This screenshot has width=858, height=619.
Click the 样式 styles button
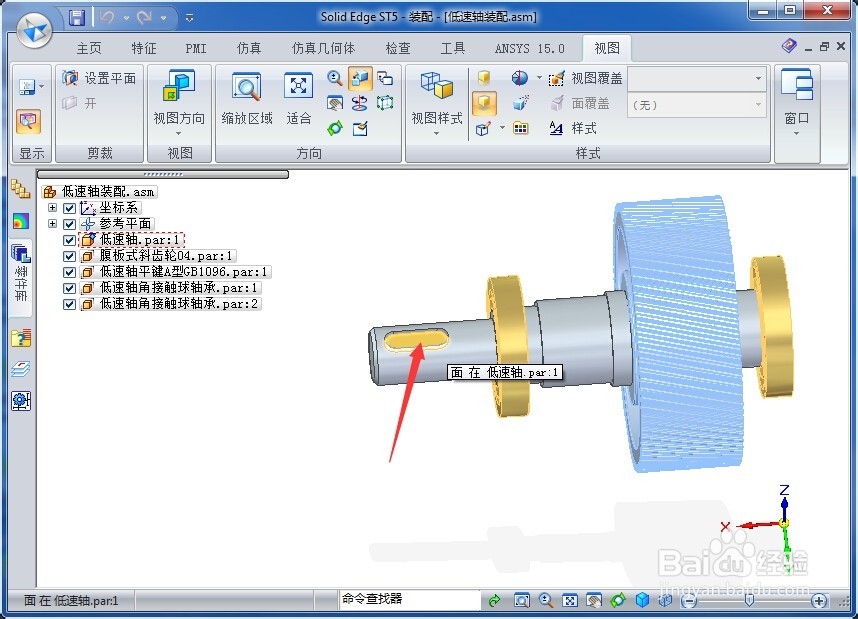pos(572,129)
